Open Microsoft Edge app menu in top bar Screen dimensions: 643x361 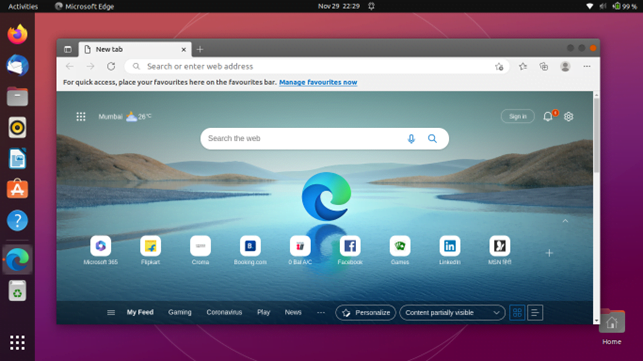pos(84,6)
